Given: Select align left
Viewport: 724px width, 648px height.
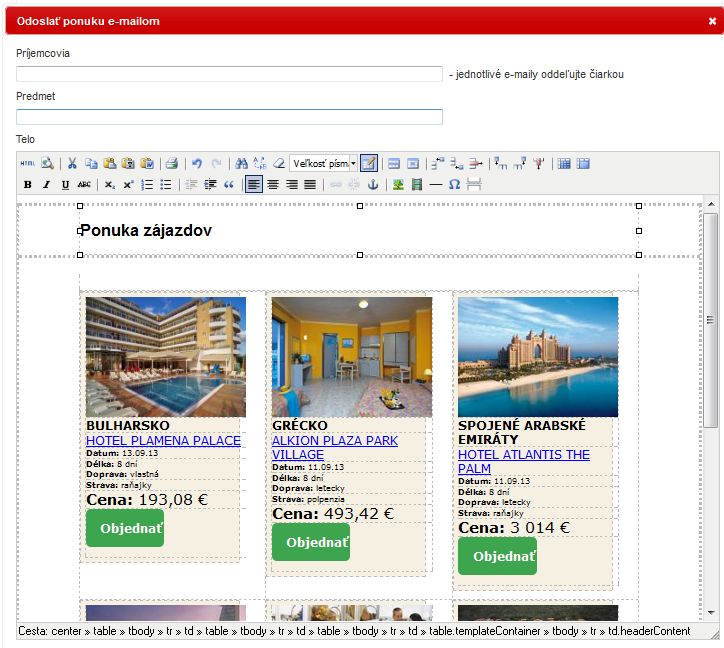Looking at the screenshot, I should click(x=253, y=185).
